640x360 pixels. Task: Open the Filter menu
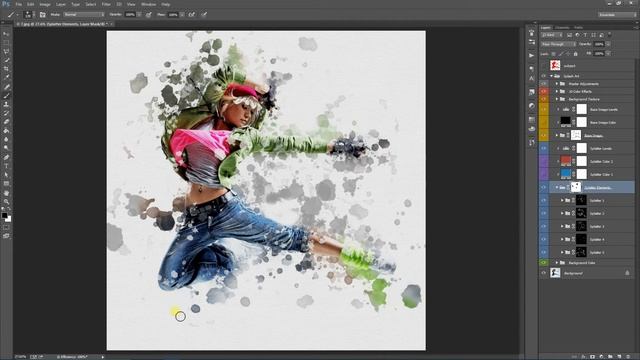(106, 4)
